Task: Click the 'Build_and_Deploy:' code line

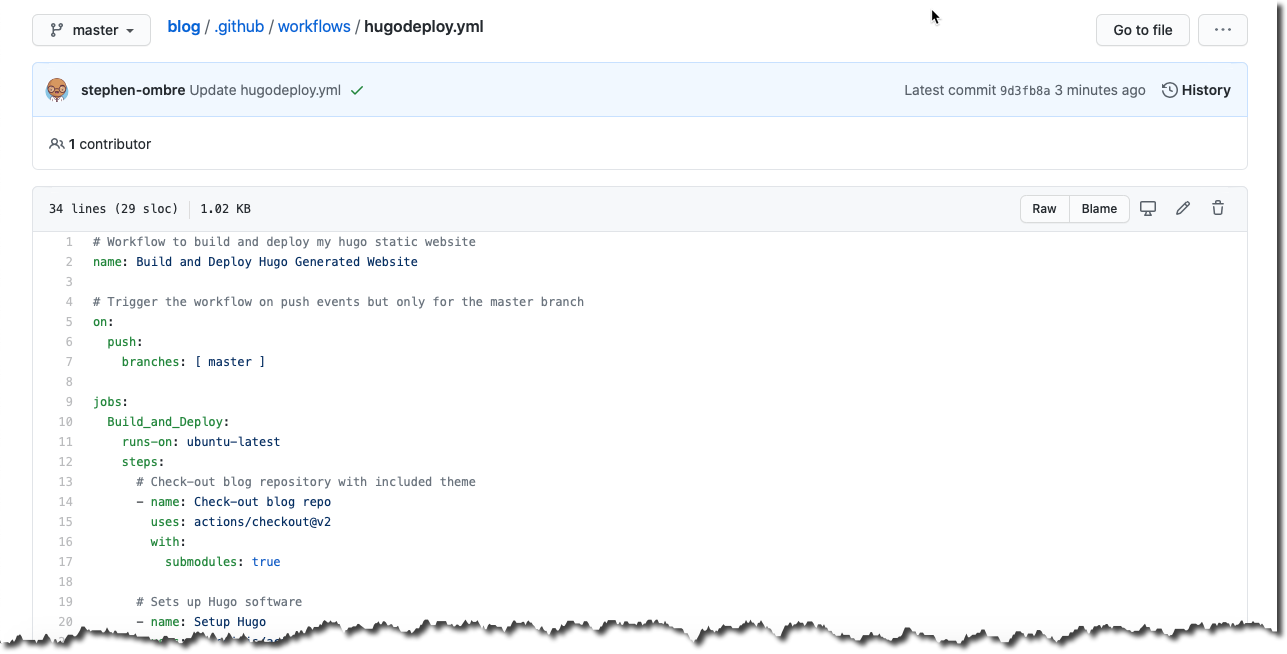Action: point(168,422)
